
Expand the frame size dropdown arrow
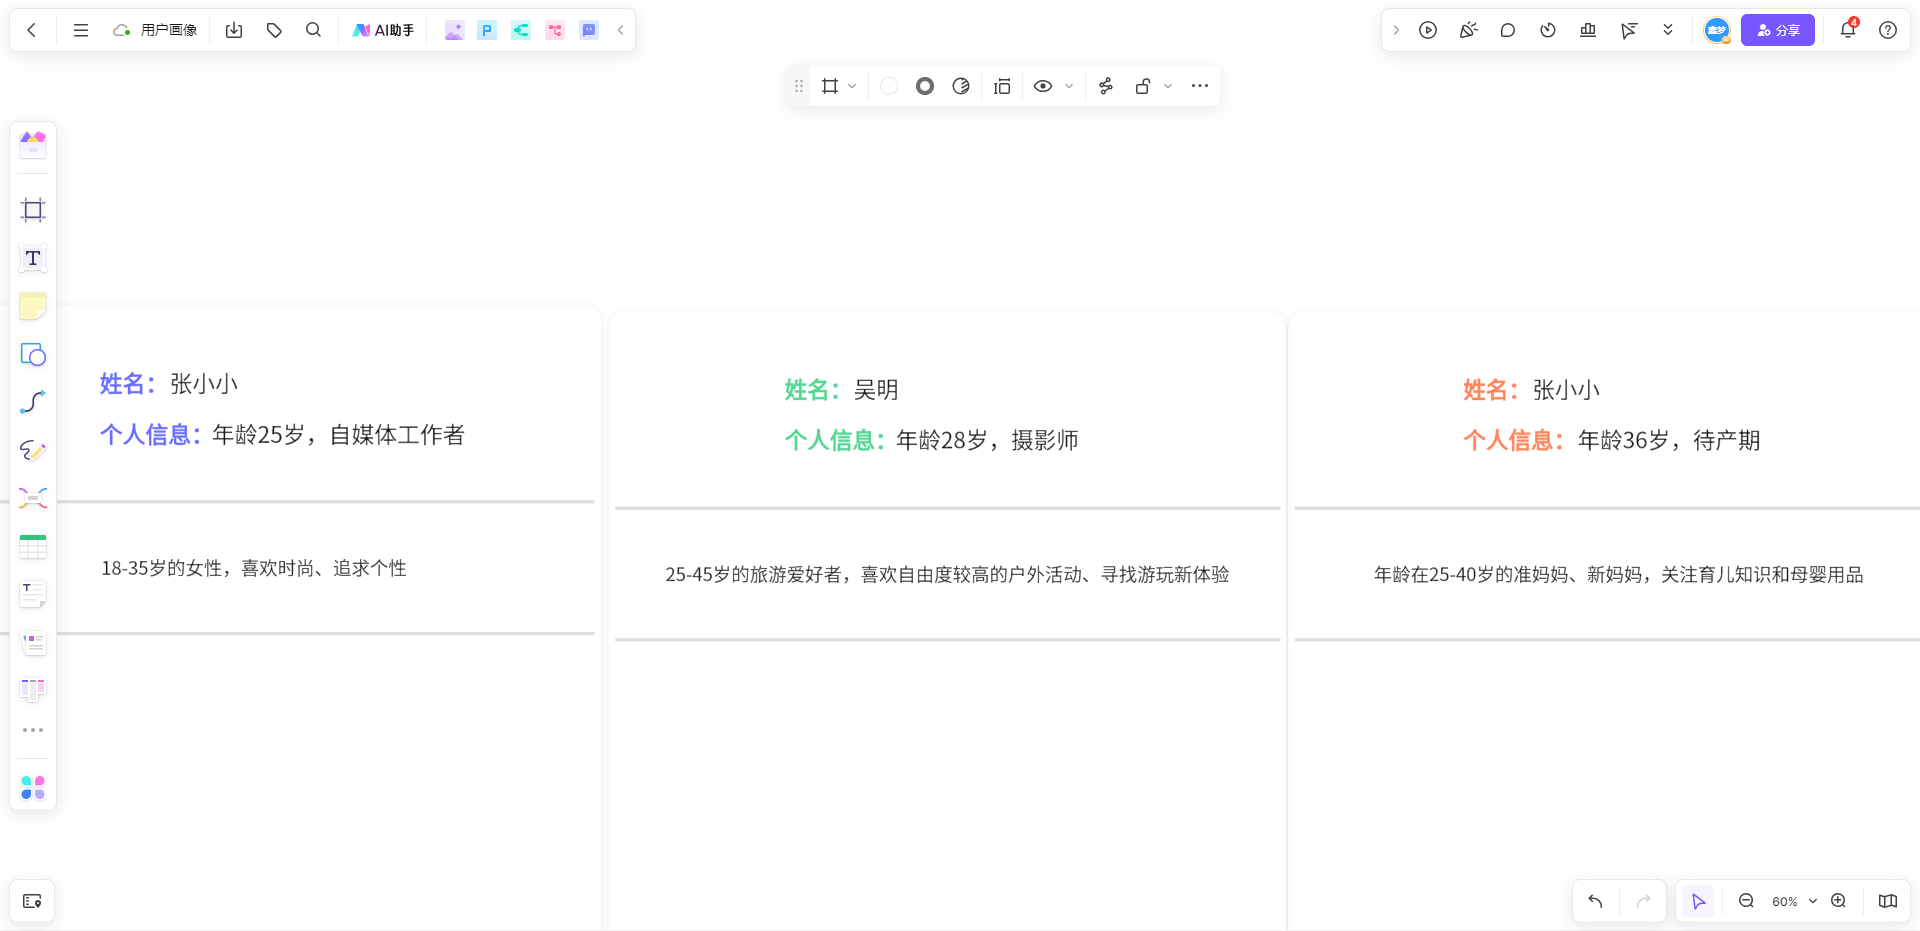tap(852, 86)
